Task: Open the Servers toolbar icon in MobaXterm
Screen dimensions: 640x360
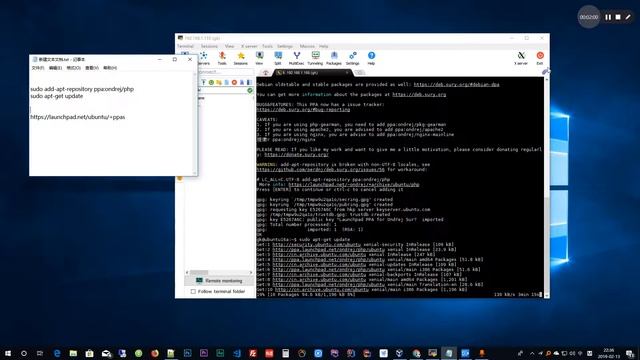Action: [x=203, y=58]
